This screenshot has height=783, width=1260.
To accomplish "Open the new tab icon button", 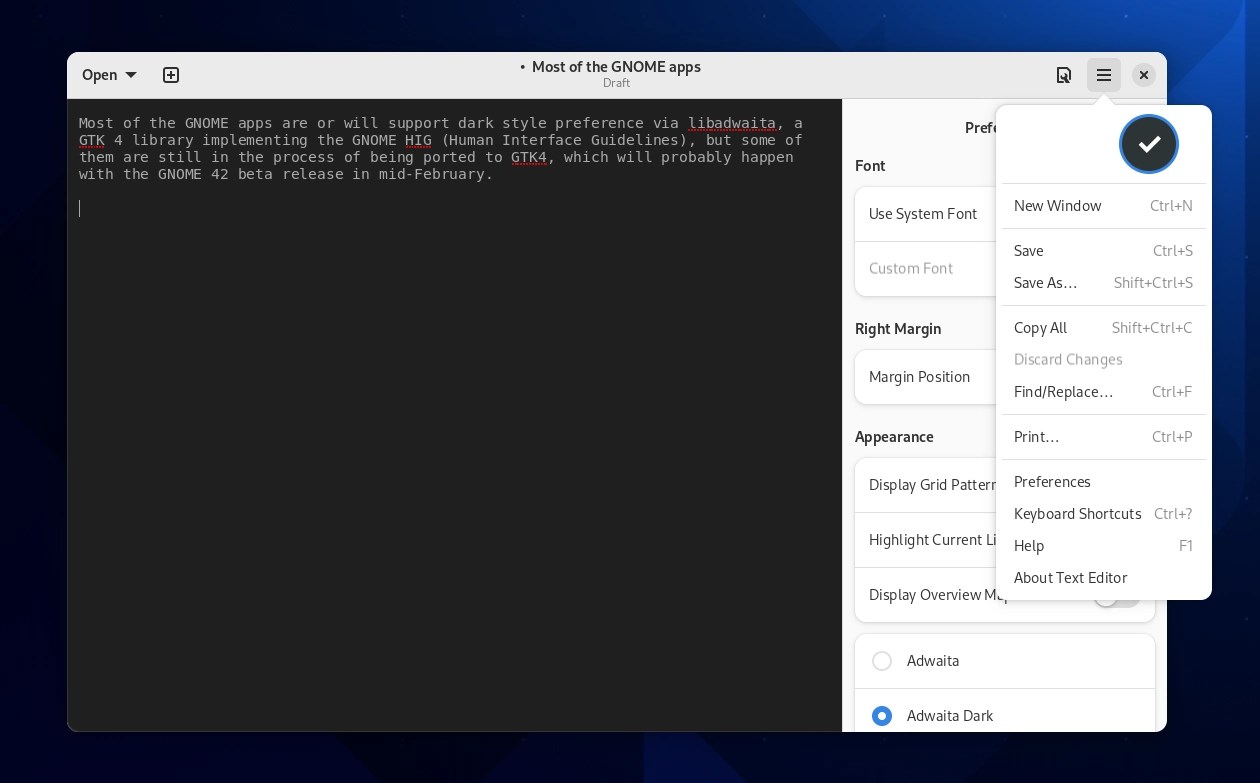I will coord(171,75).
